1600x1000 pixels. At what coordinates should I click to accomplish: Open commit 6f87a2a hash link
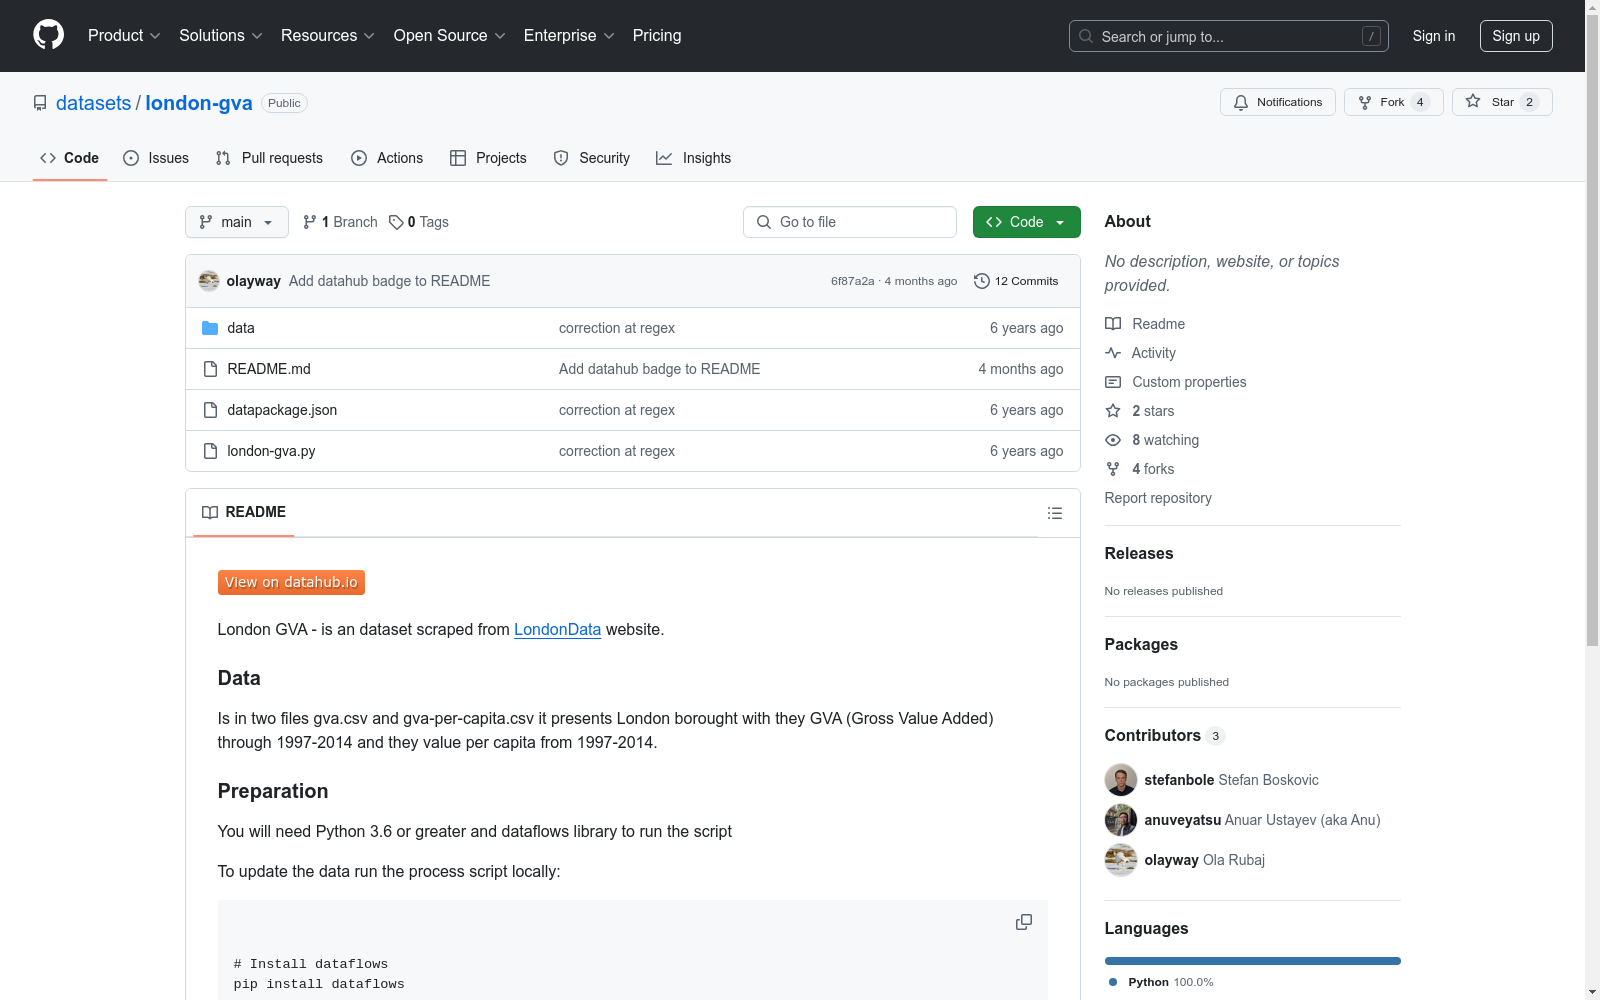pos(852,281)
